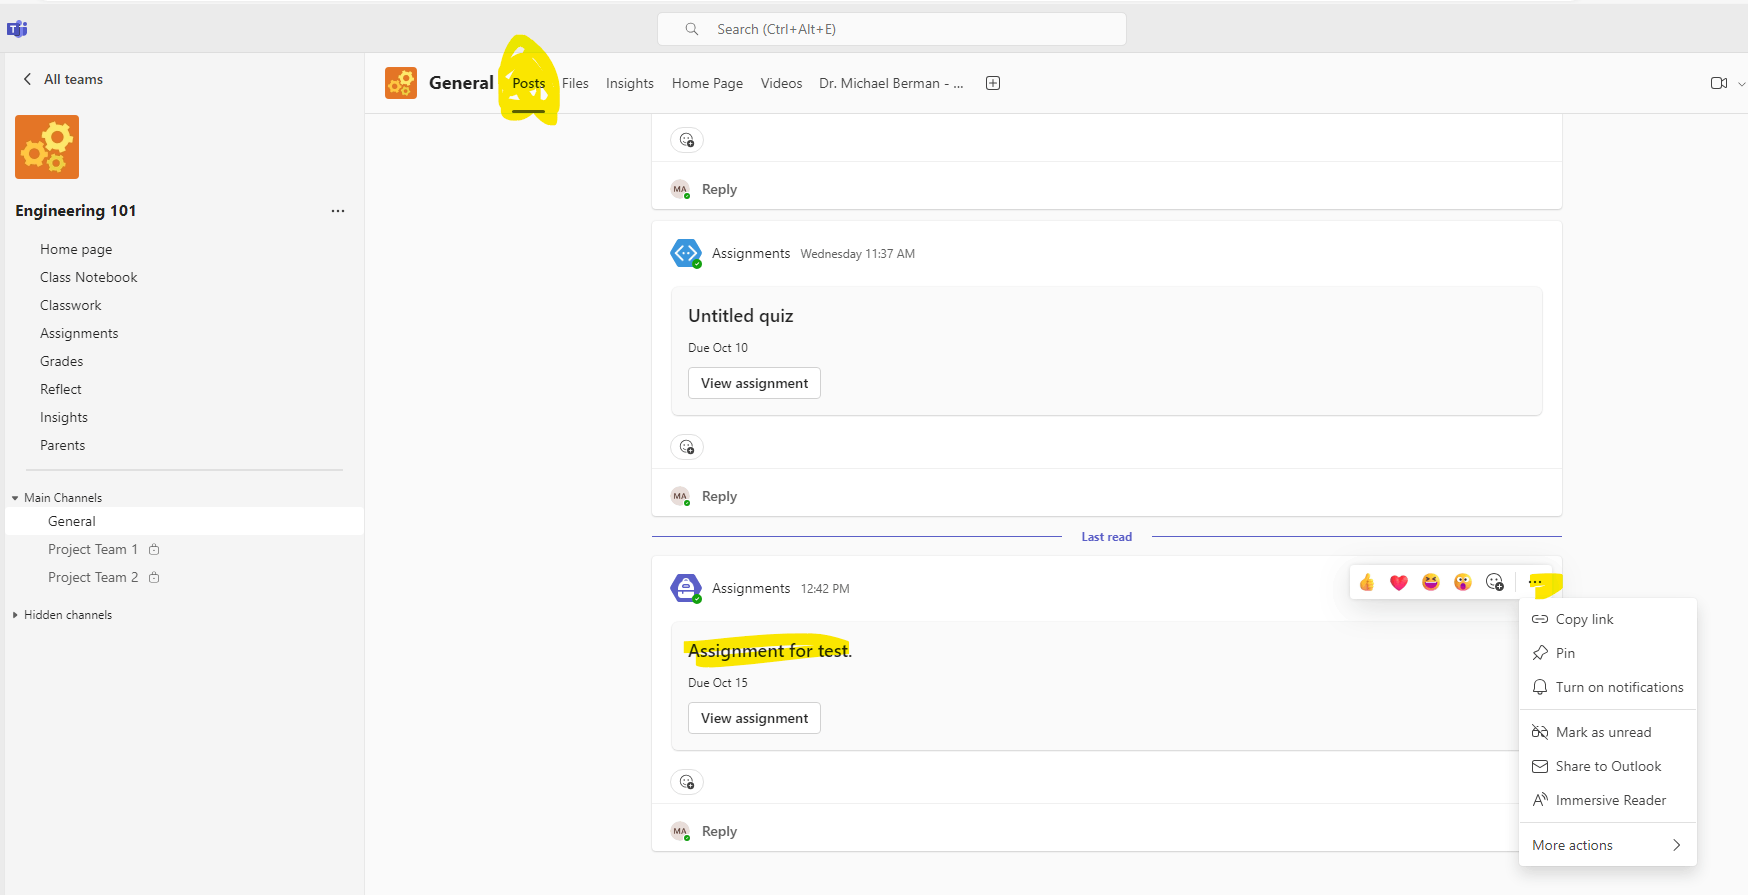The height and width of the screenshot is (895, 1748).
Task: Open Engineering 101 more options ellipsis
Action: click(x=338, y=211)
